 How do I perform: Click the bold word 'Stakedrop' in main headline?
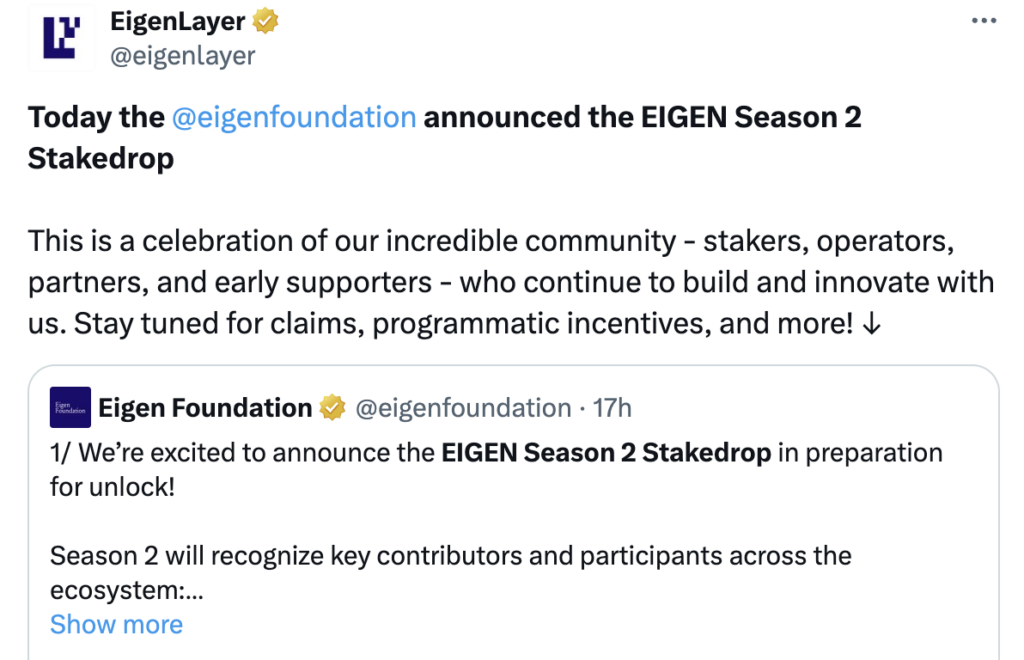(101, 159)
